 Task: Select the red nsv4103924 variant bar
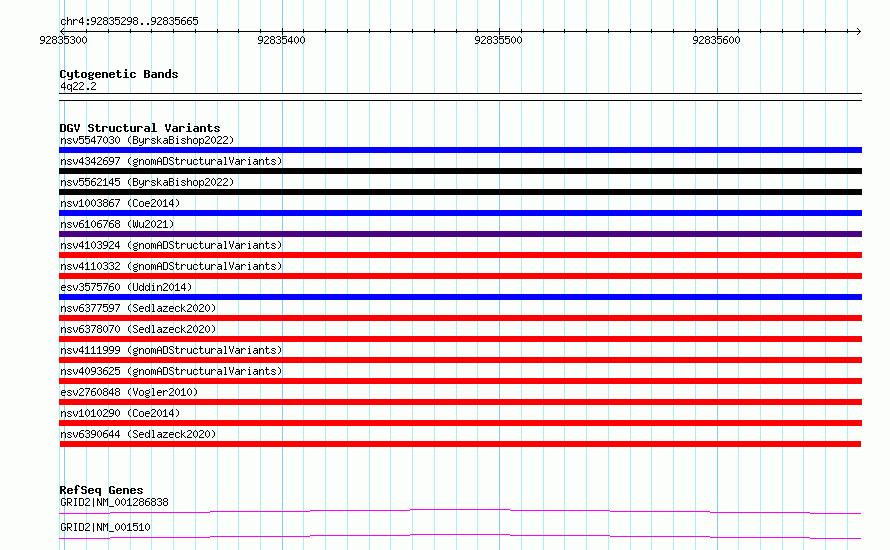(x=460, y=255)
